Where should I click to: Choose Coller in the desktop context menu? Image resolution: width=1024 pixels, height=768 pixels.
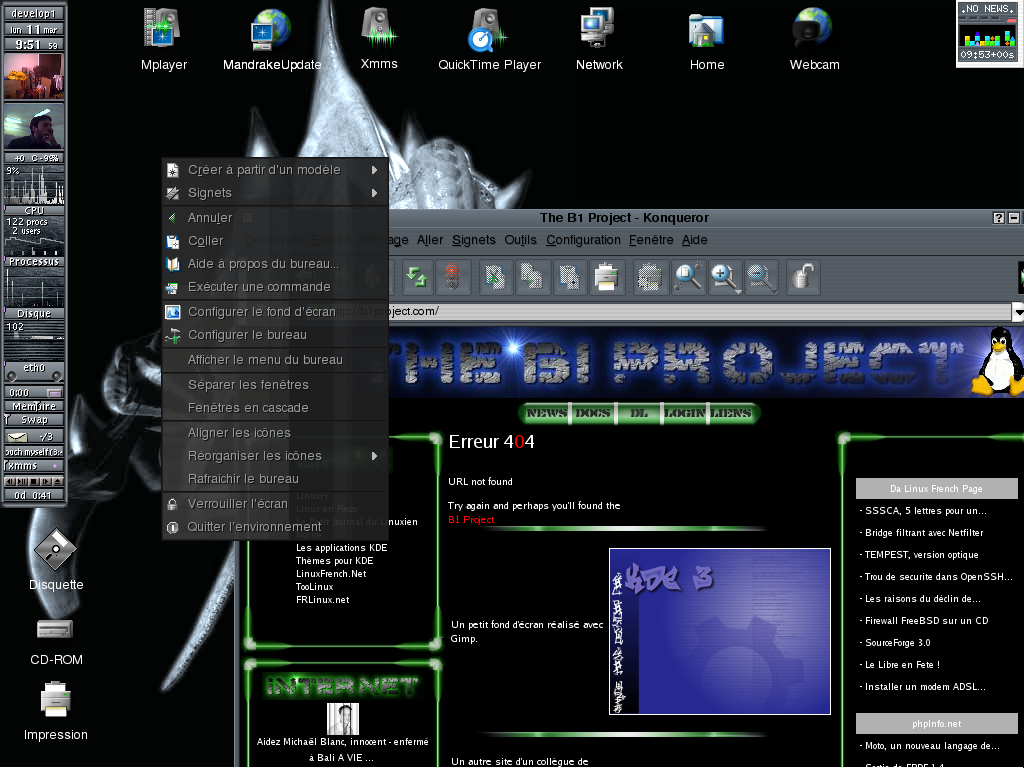[275, 241]
